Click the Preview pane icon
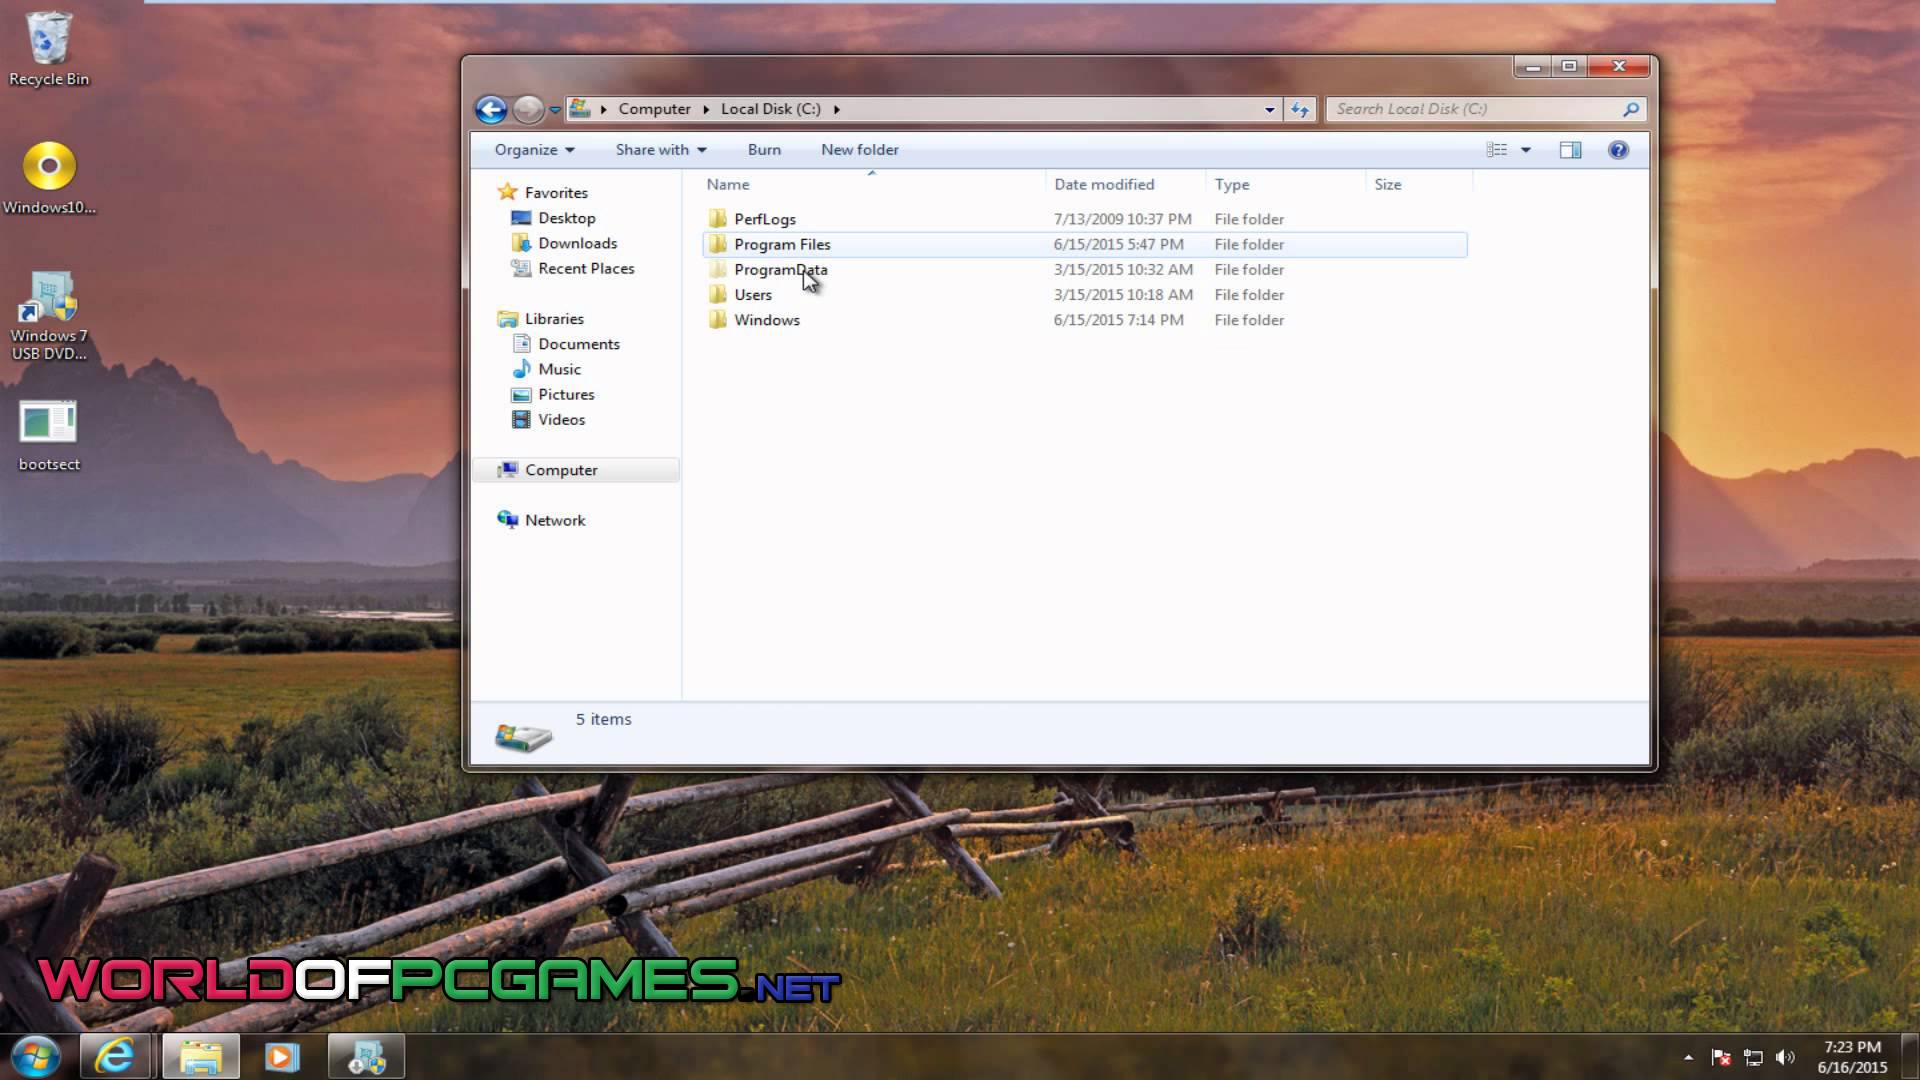The width and height of the screenshot is (1920, 1080). [1569, 149]
